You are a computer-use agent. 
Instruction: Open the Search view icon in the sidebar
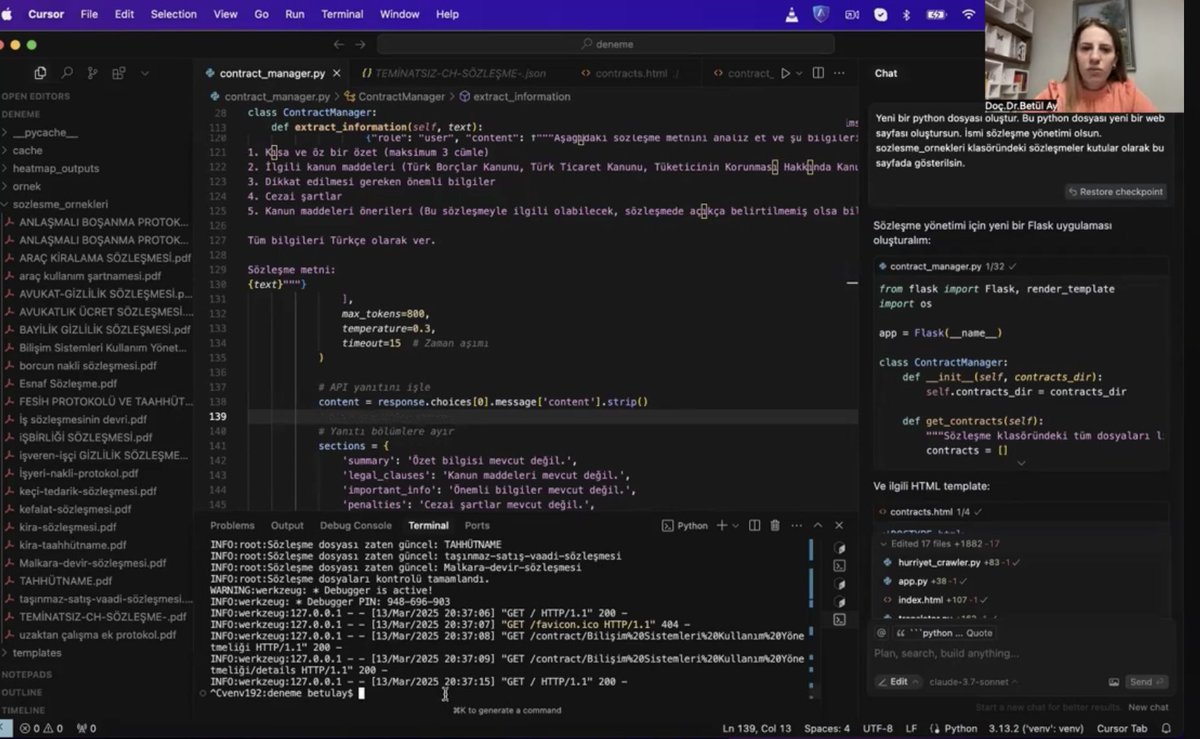tap(67, 73)
